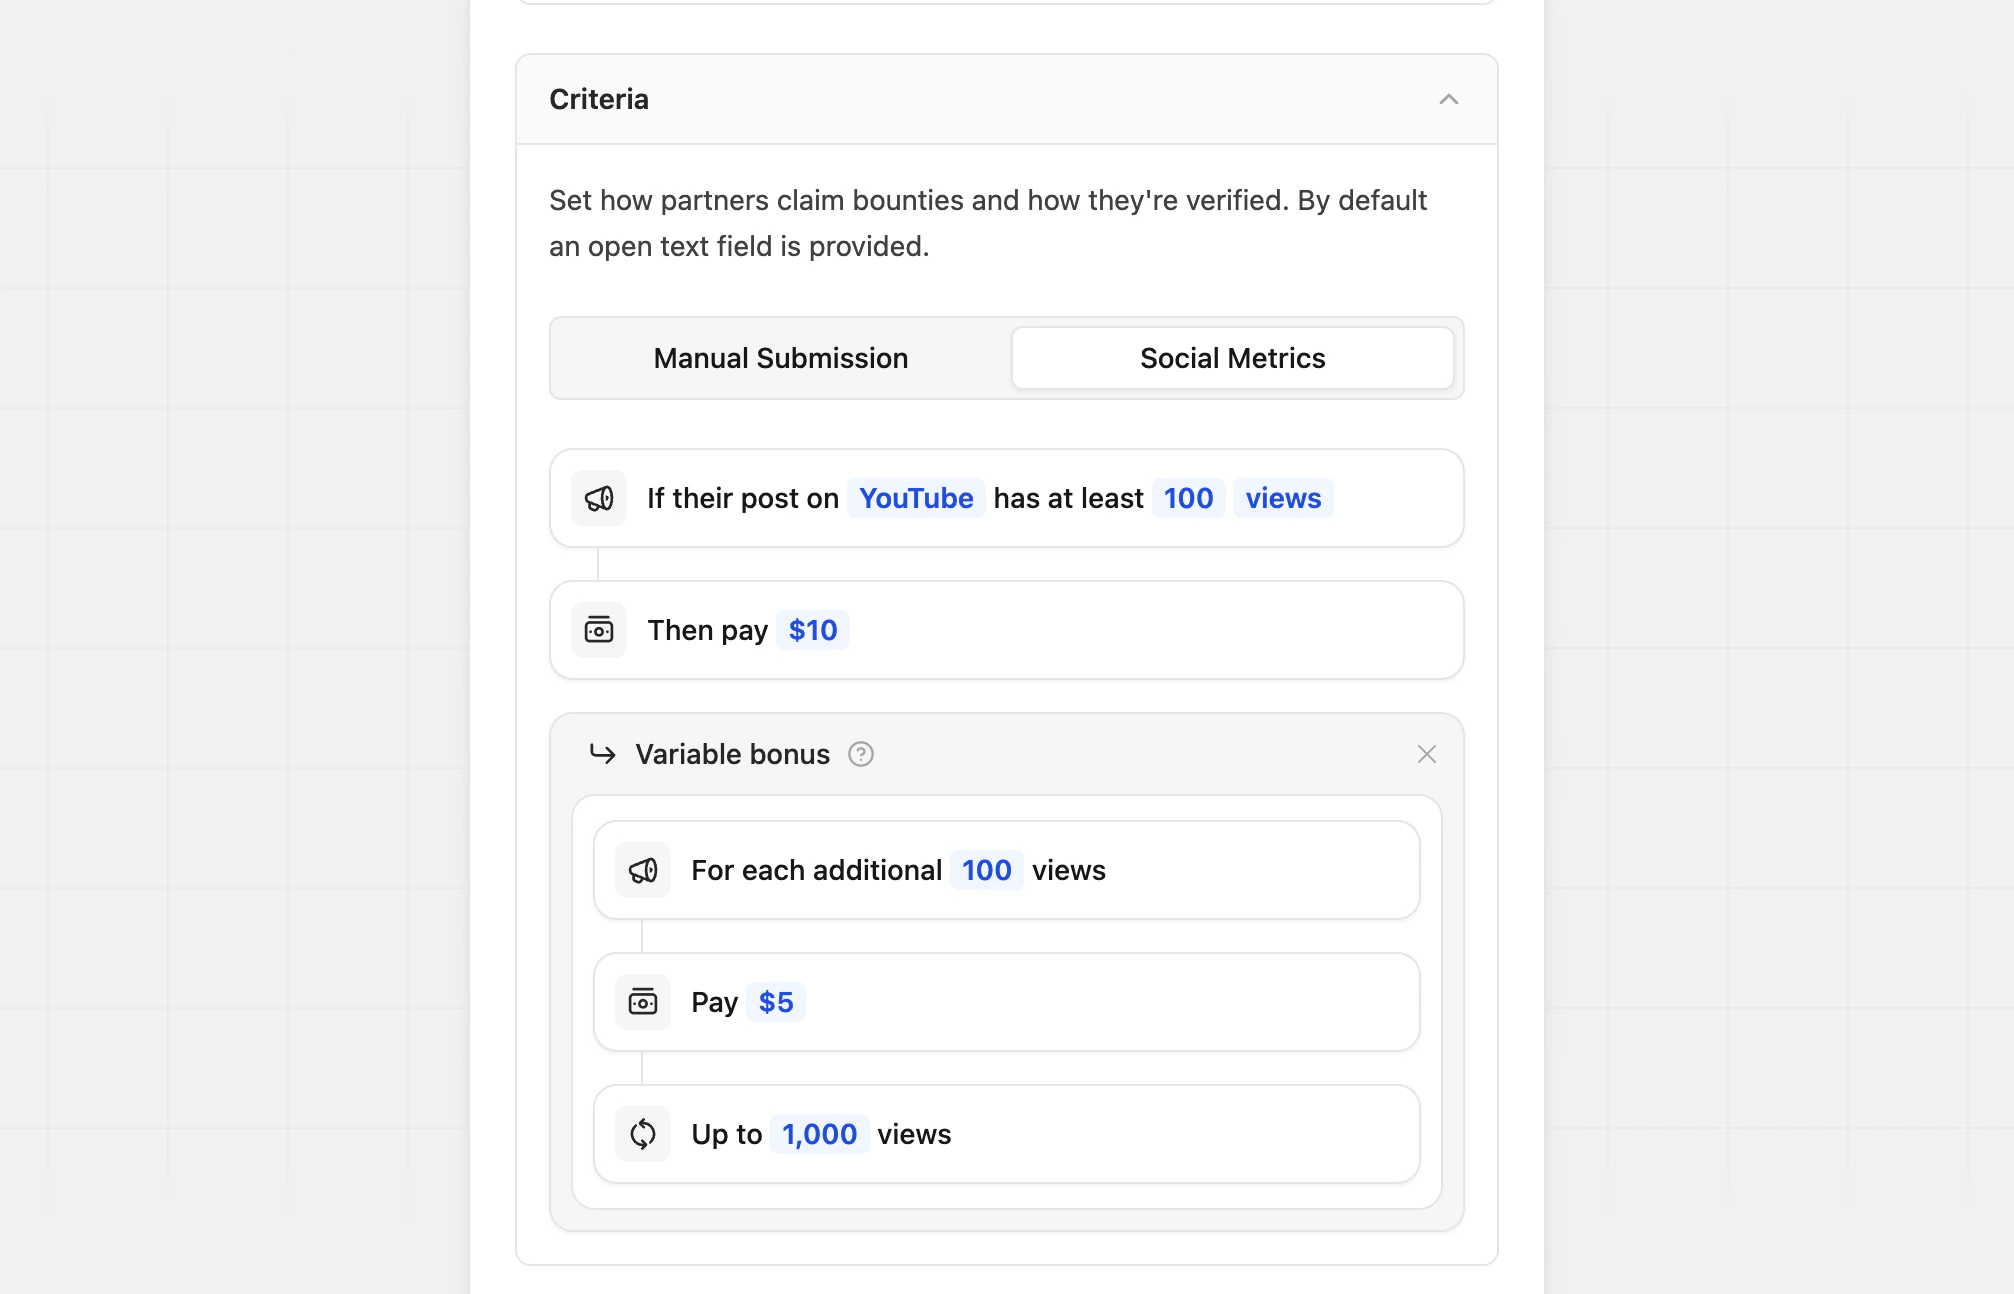This screenshot has width=2014, height=1294.
Task: Open the views metric type dropdown
Action: pos(1283,498)
